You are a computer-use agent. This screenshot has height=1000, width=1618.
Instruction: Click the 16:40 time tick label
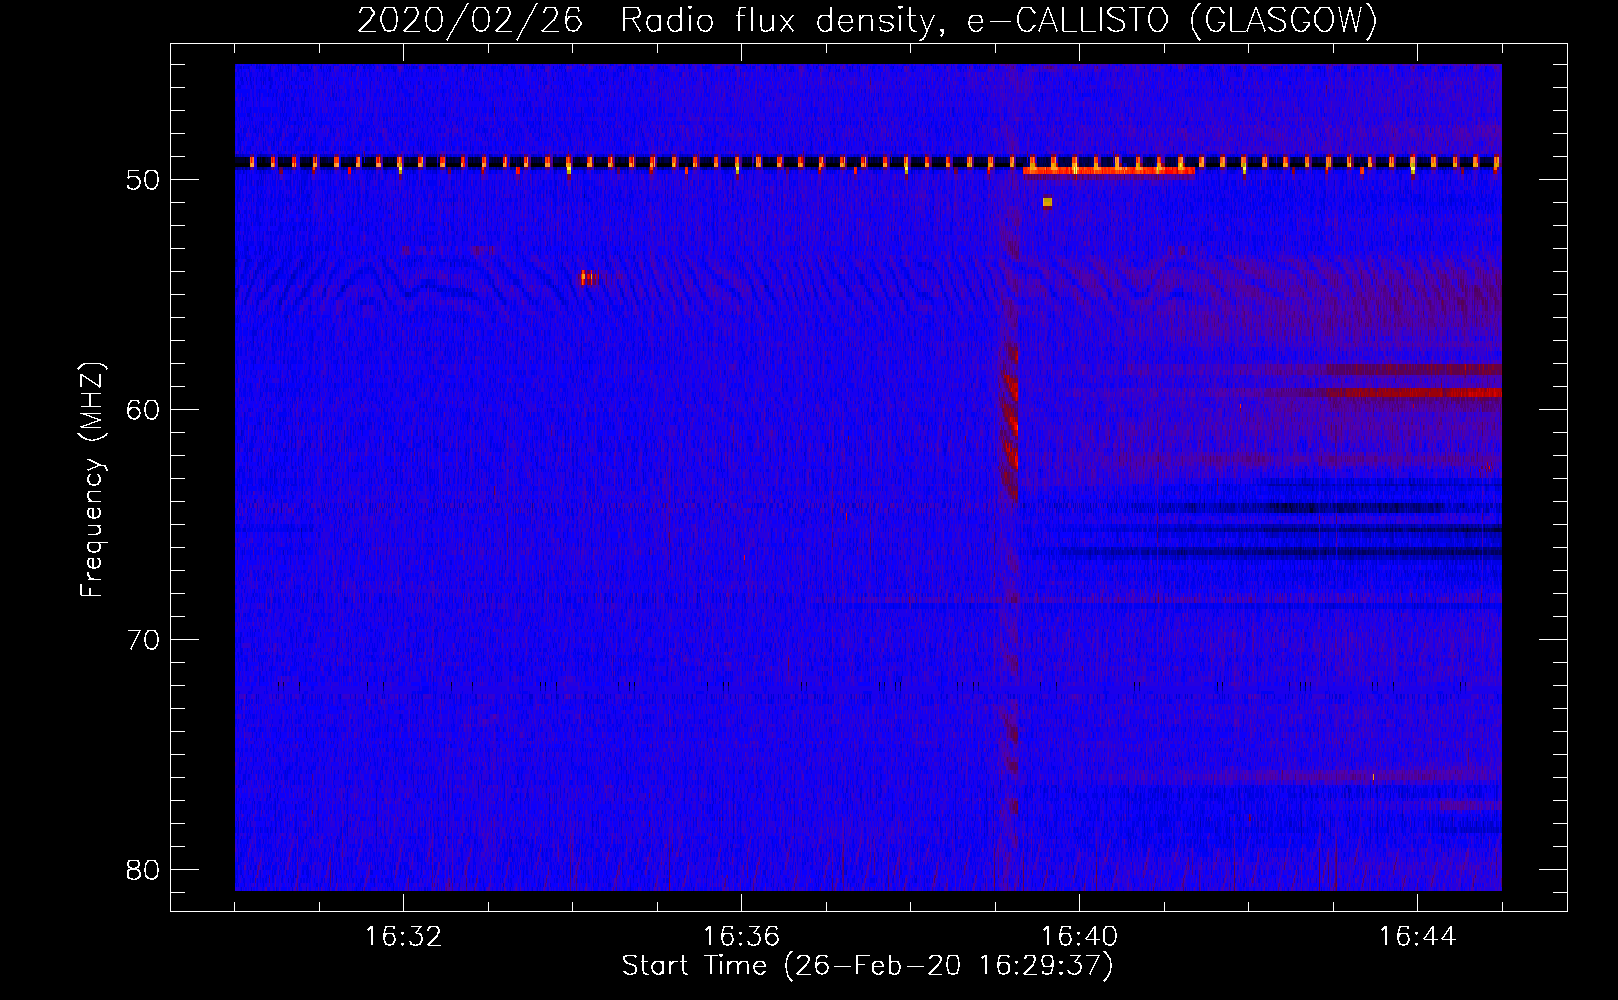1079,937
